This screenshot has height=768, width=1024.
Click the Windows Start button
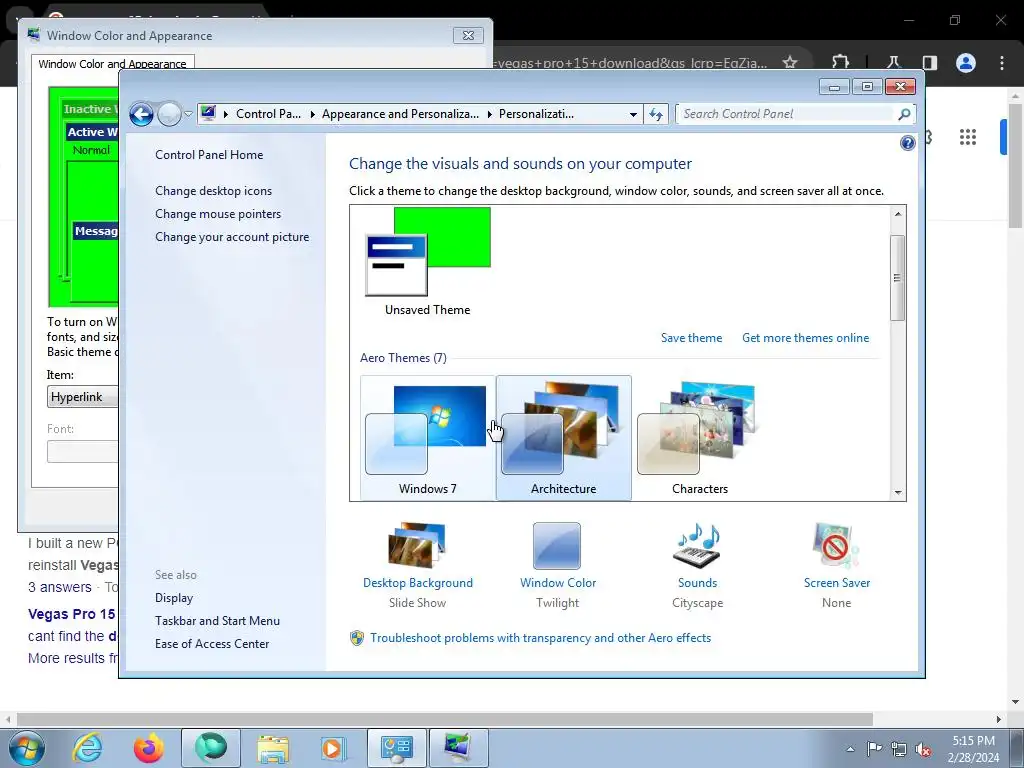[27, 748]
